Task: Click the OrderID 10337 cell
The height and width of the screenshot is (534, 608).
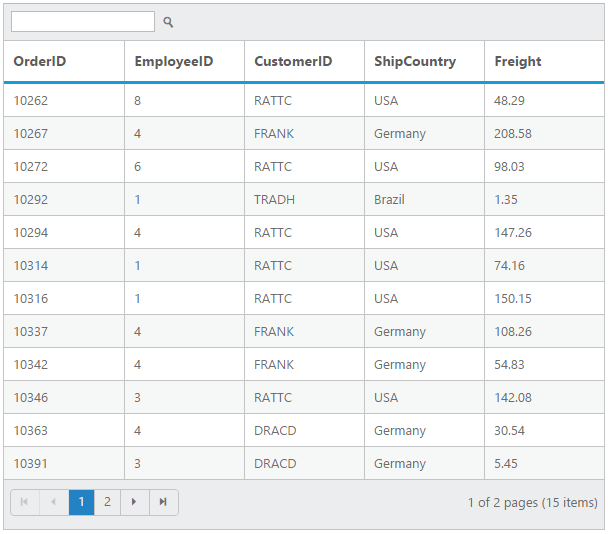Action: 31,331
